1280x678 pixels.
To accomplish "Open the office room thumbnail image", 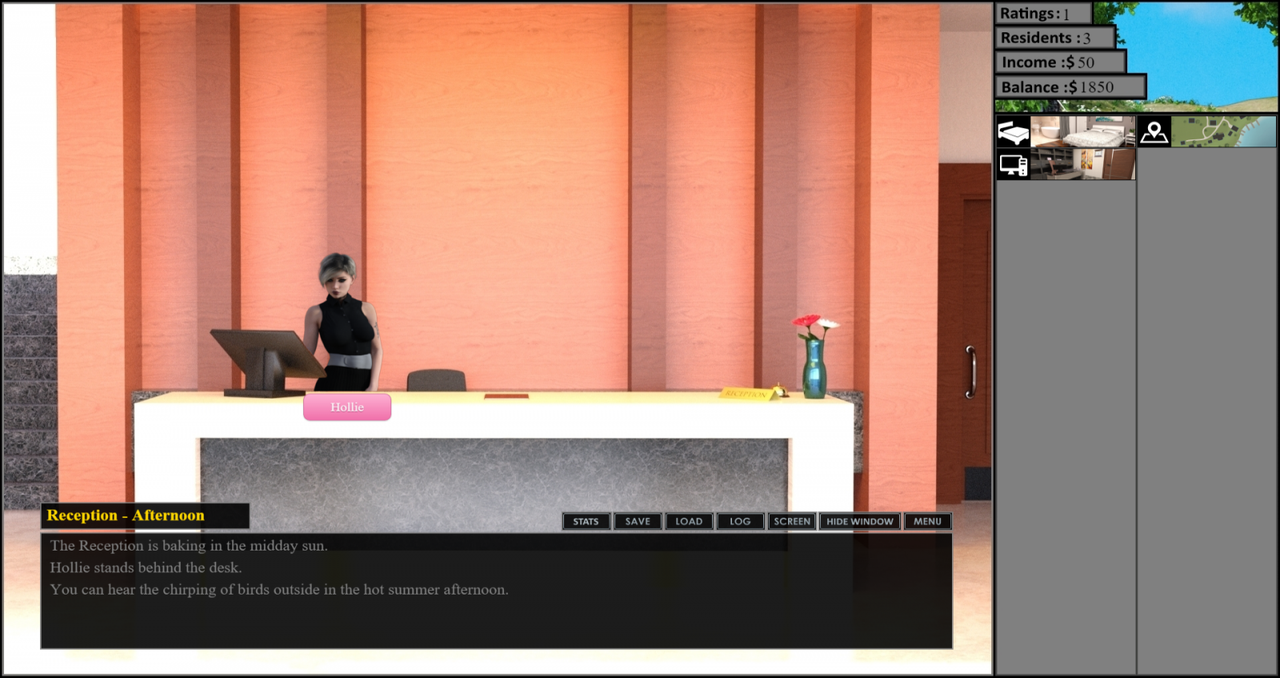I will (1083, 164).
